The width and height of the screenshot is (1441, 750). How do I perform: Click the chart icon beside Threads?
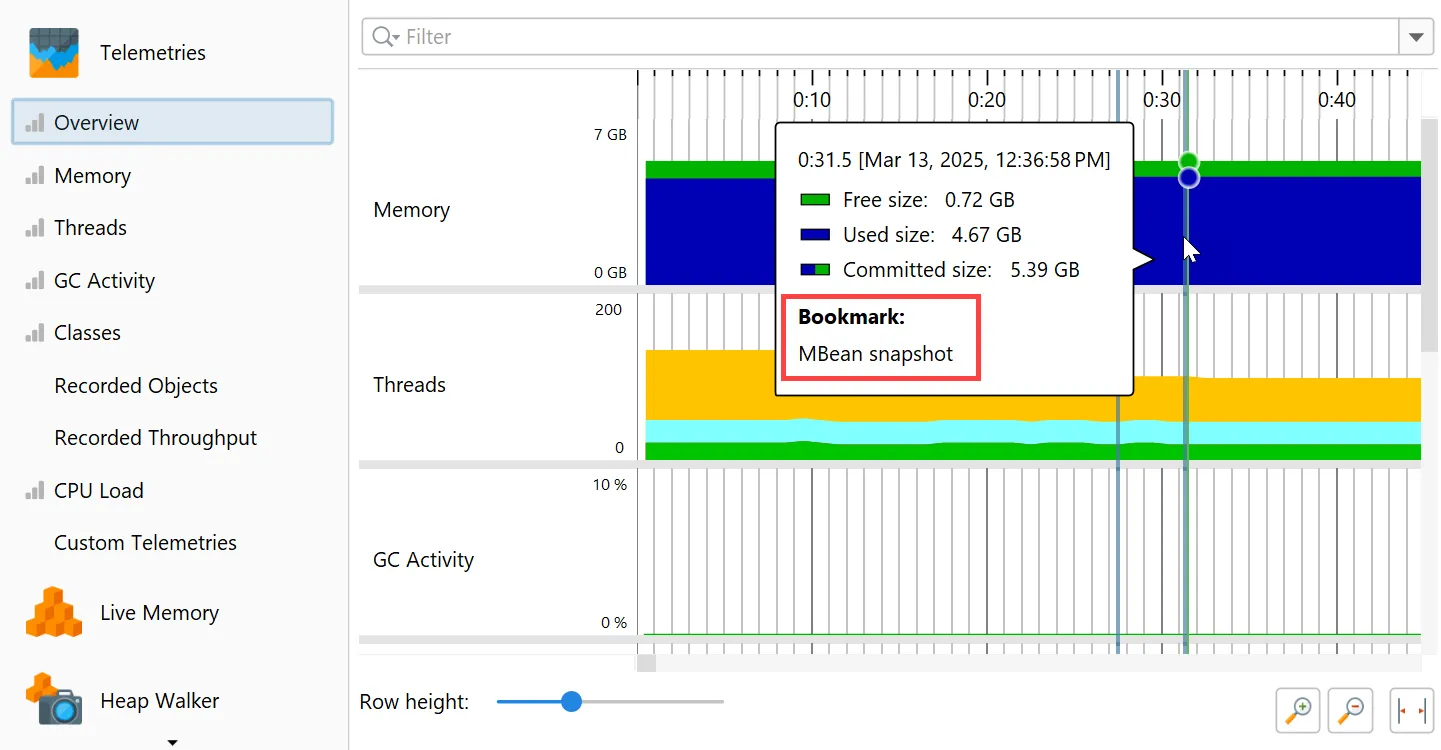click(35, 228)
